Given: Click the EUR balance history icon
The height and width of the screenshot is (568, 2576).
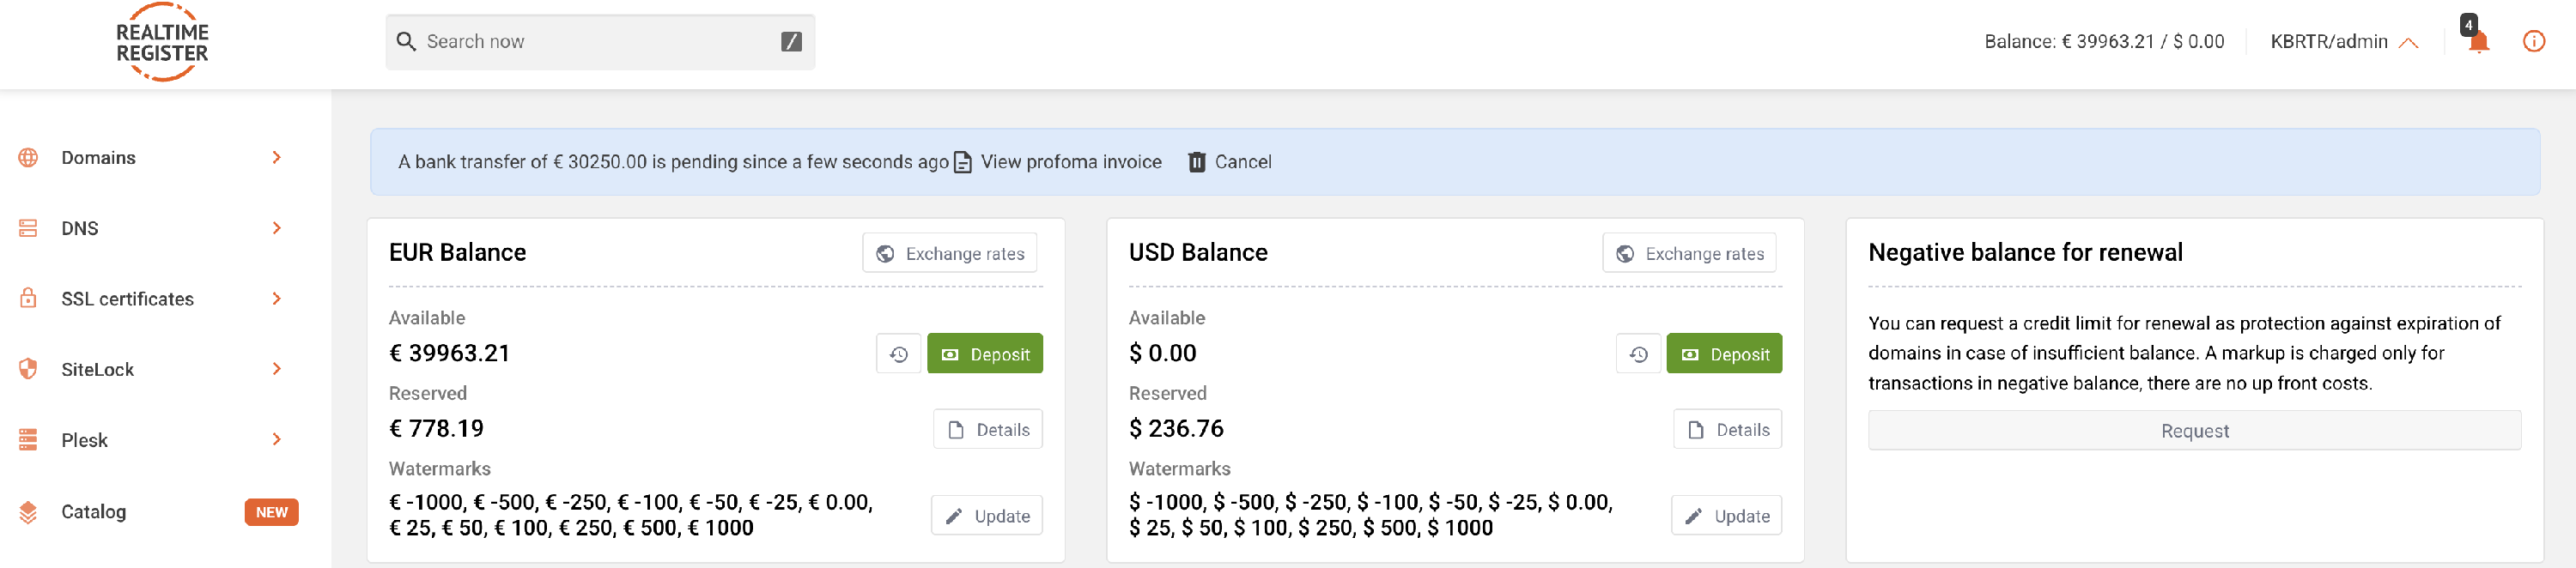Looking at the screenshot, I should tap(898, 354).
